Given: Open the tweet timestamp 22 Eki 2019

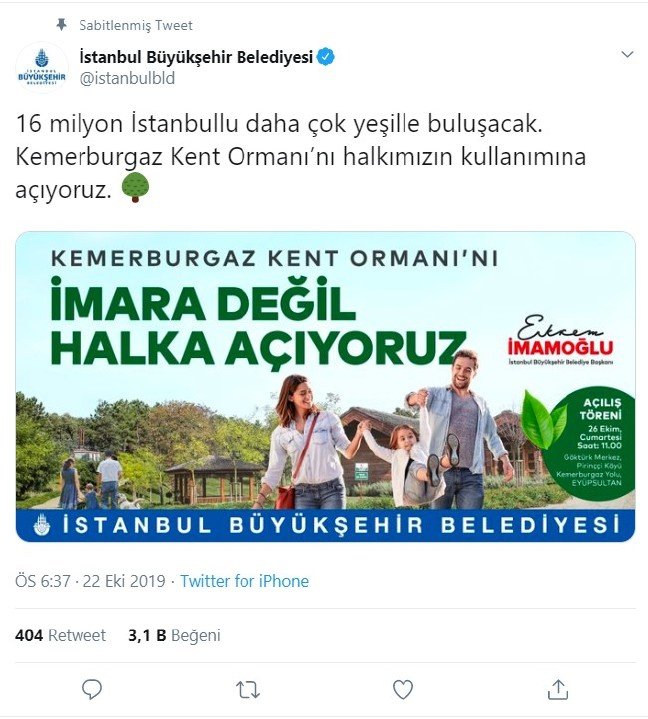Looking at the screenshot, I should point(90,581).
